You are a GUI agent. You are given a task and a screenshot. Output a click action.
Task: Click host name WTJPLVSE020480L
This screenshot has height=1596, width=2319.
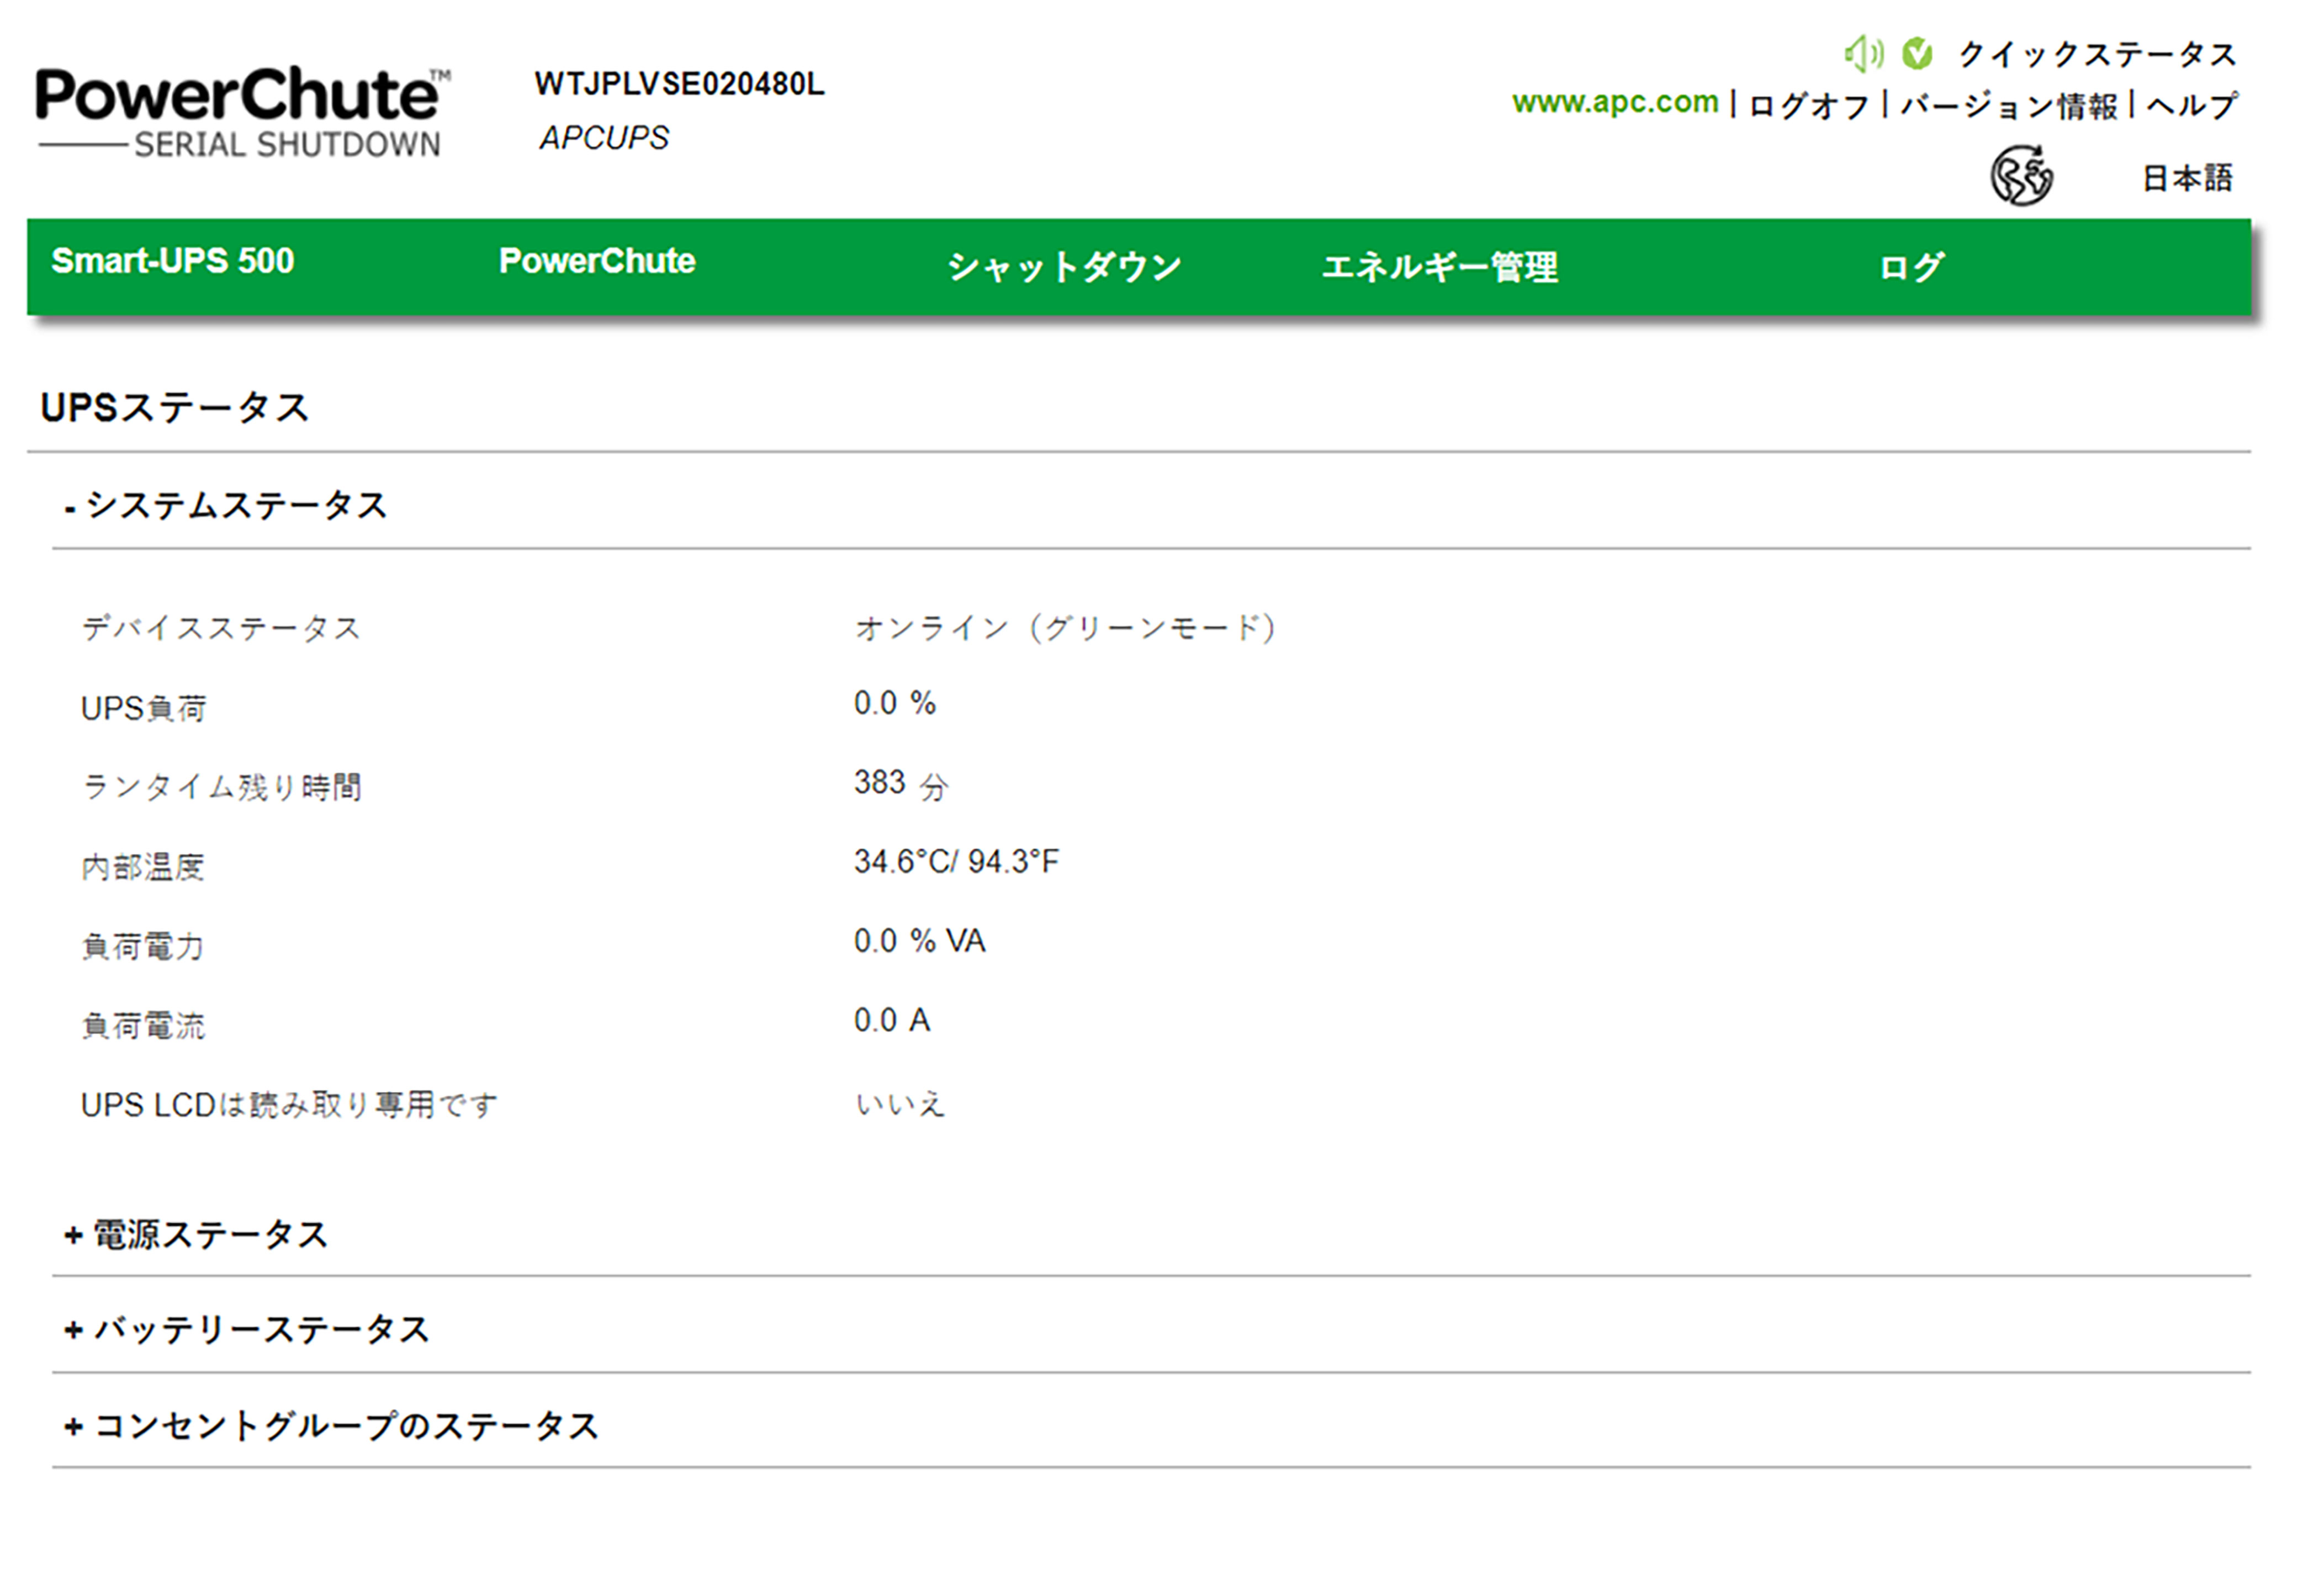tap(680, 84)
